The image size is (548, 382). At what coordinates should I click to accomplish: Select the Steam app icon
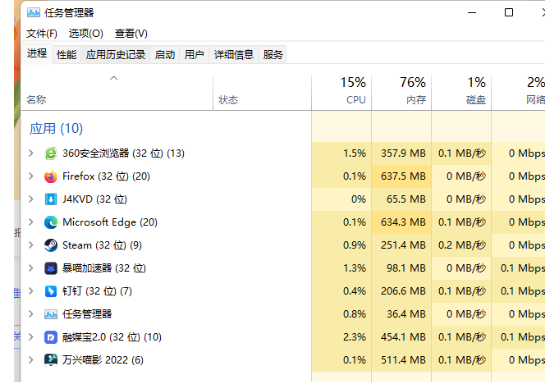coord(51,245)
